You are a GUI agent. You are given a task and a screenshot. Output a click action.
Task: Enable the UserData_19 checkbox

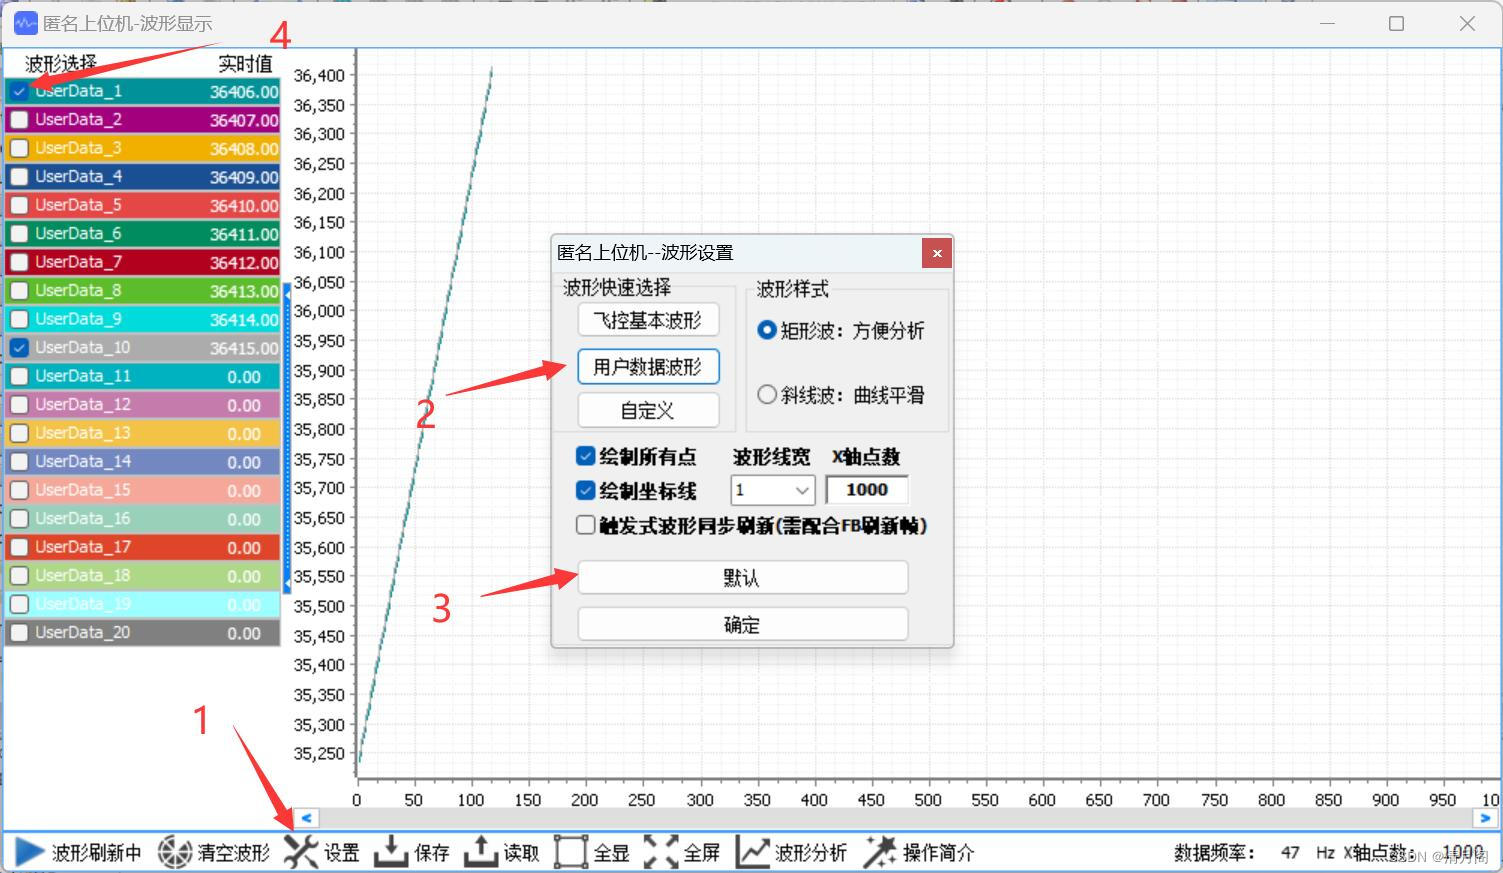point(19,604)
